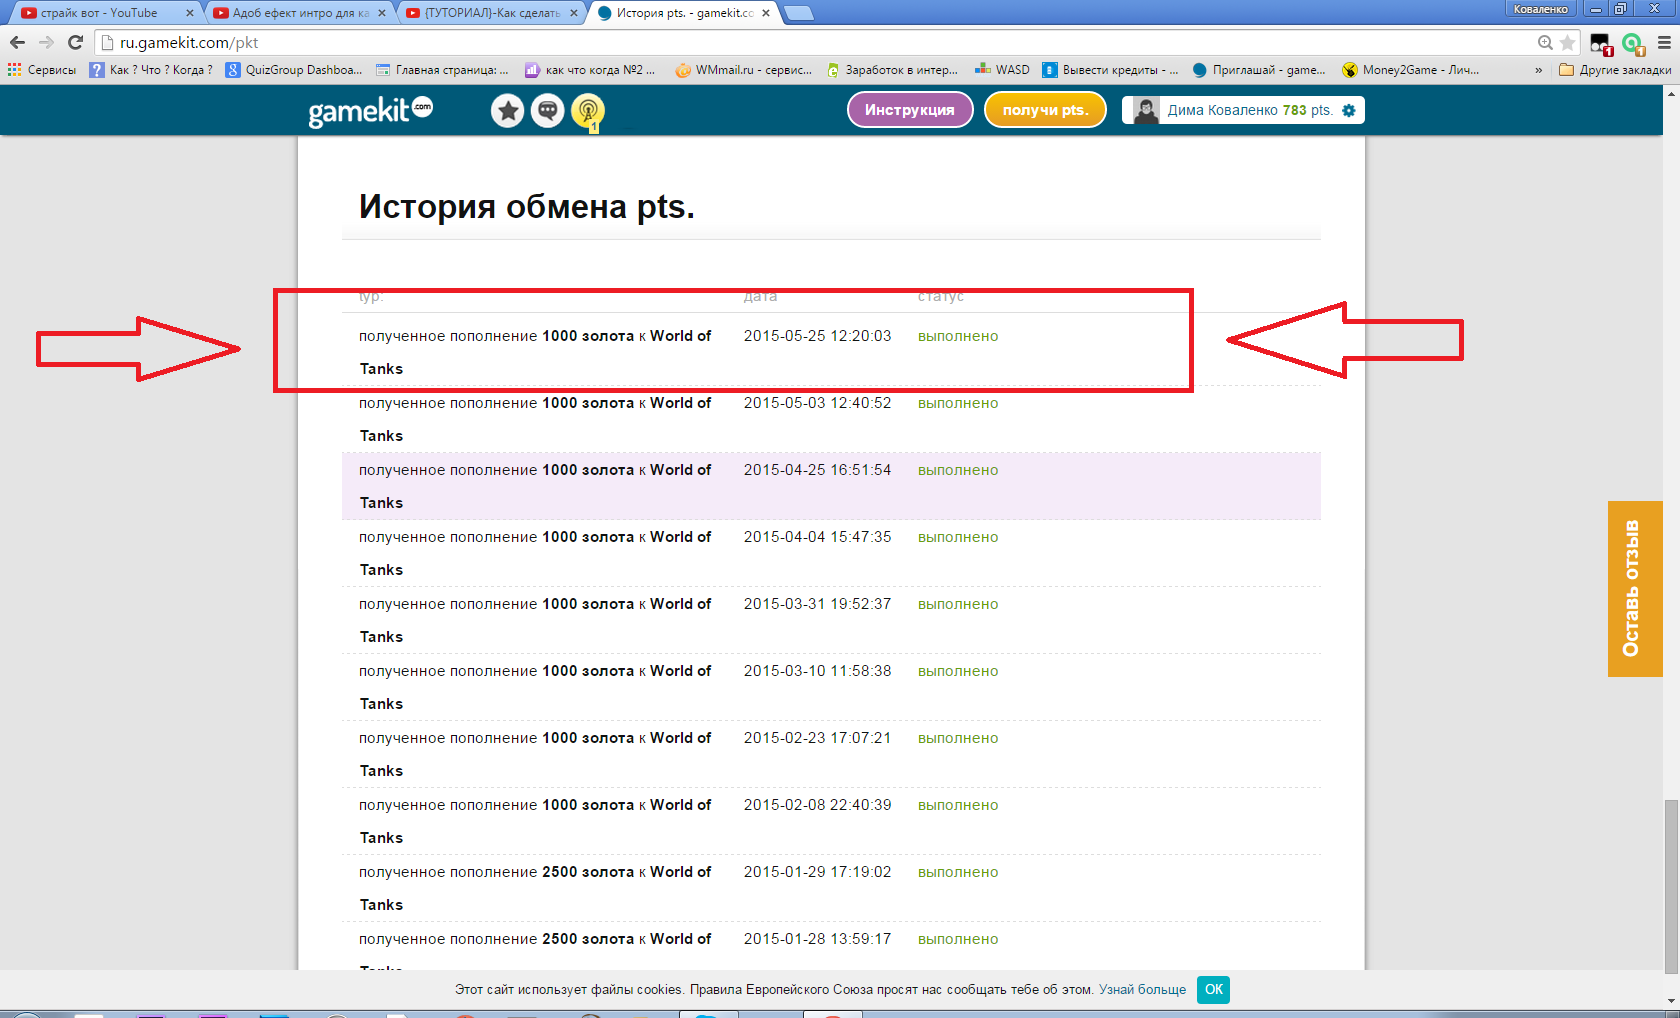
Task: Select the entry dated 2015-03-31 19:52:37
Action: tap(831, 620)
